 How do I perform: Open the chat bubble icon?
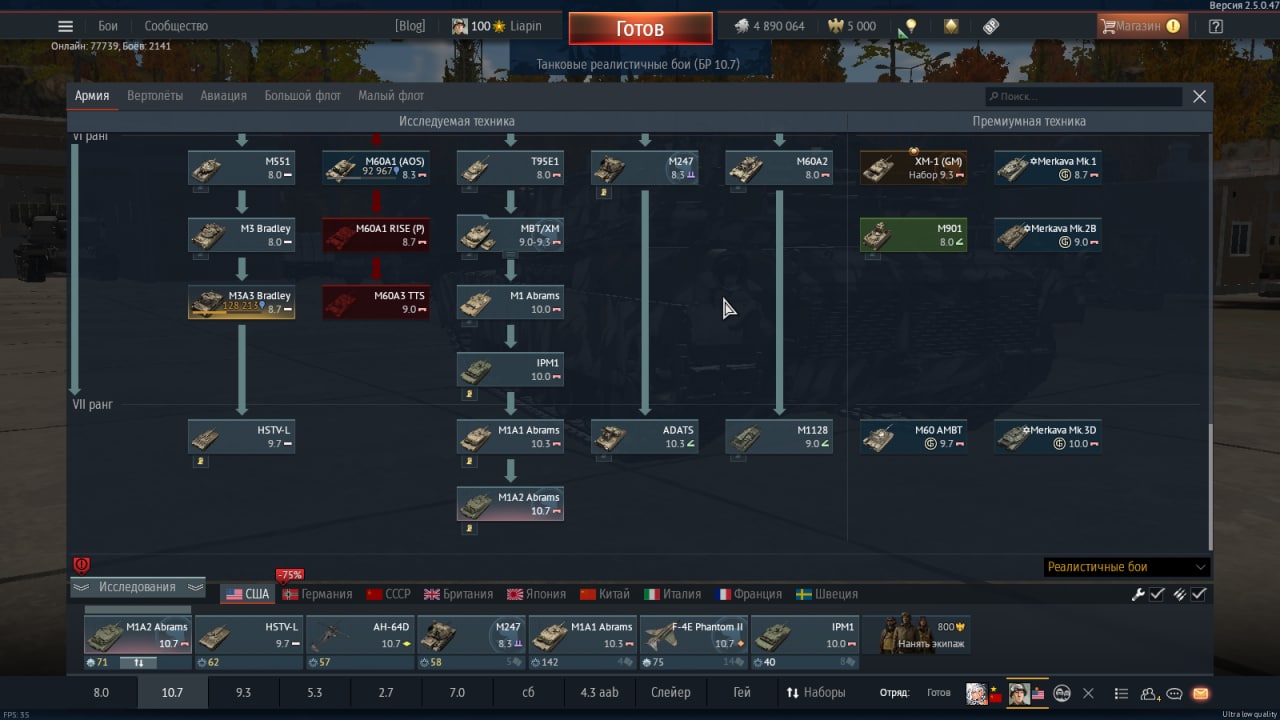(1175, 693)
